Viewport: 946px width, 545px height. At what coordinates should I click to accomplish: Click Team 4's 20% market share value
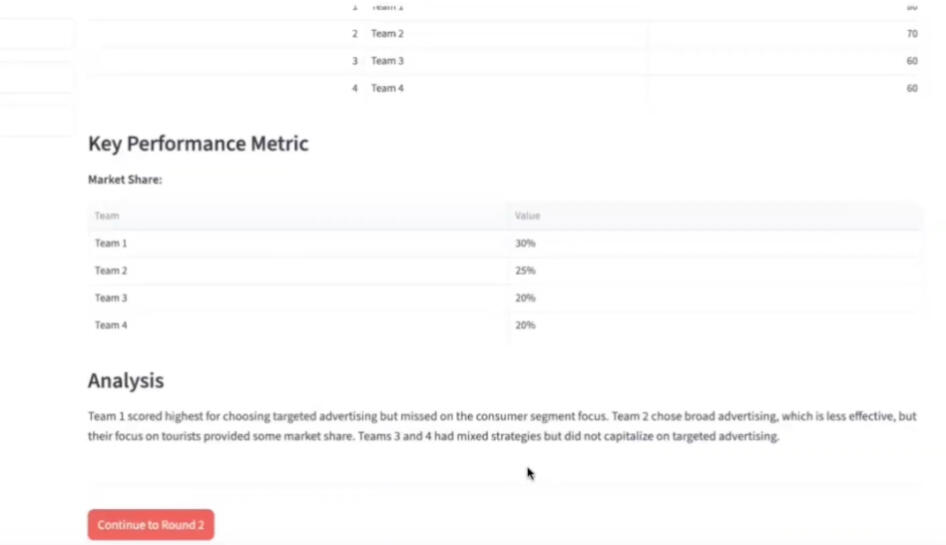click(525, 325)
